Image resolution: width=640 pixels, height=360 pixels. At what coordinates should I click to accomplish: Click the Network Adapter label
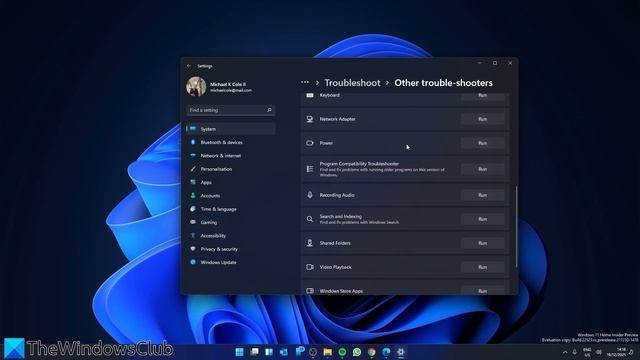click(x=338, y=119)
